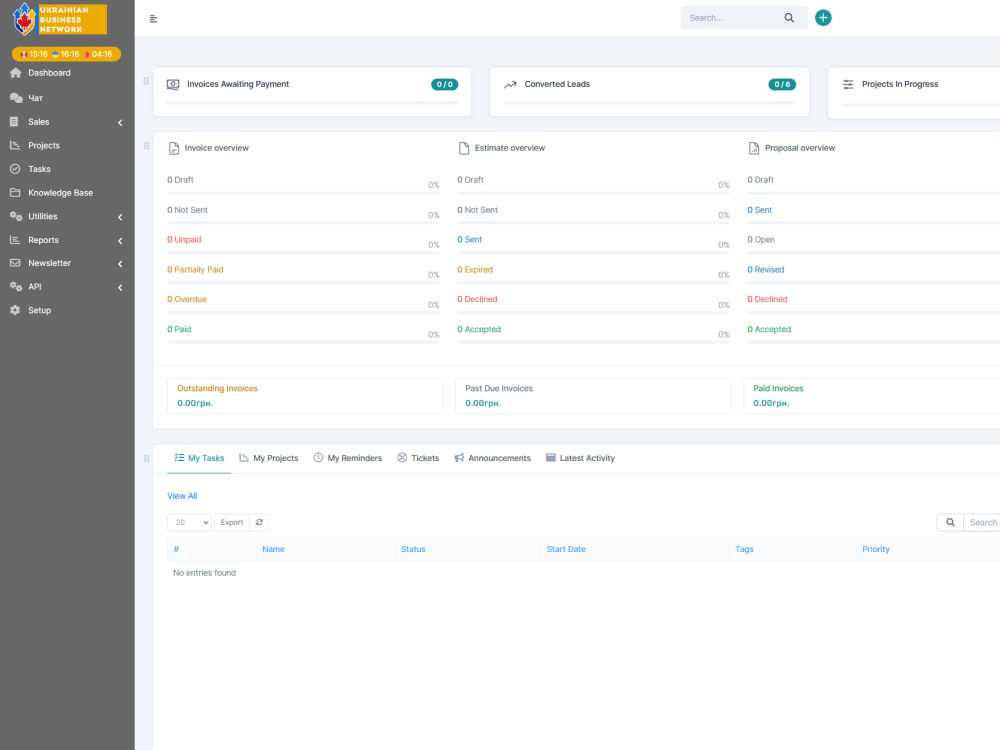Sort tasks by the Tags column header
The height and width of the screenshot is (750, 1000).
point(744,549)
